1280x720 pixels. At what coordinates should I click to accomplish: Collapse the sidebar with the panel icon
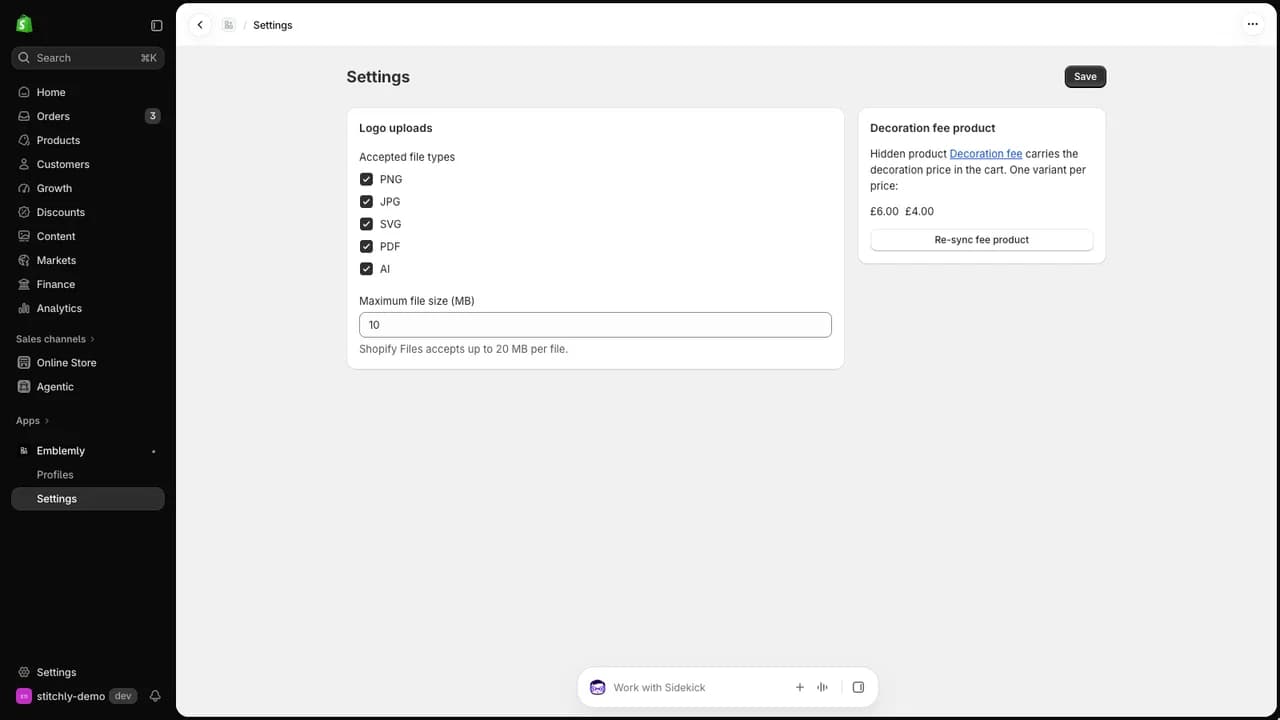click(156, 25)
